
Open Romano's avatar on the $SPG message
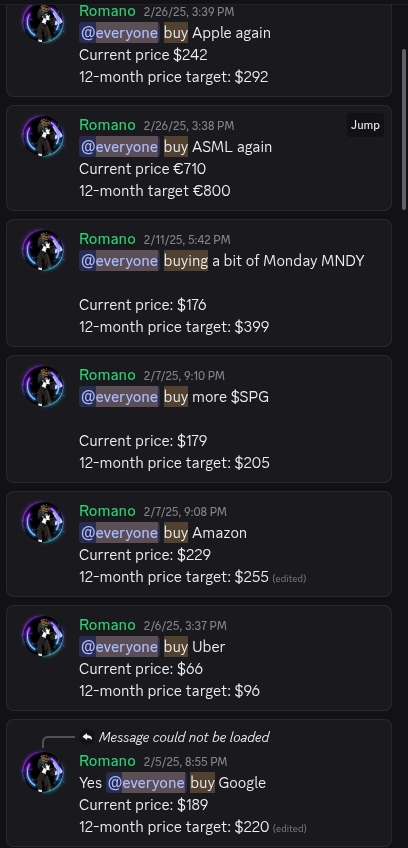pos(43,386)
